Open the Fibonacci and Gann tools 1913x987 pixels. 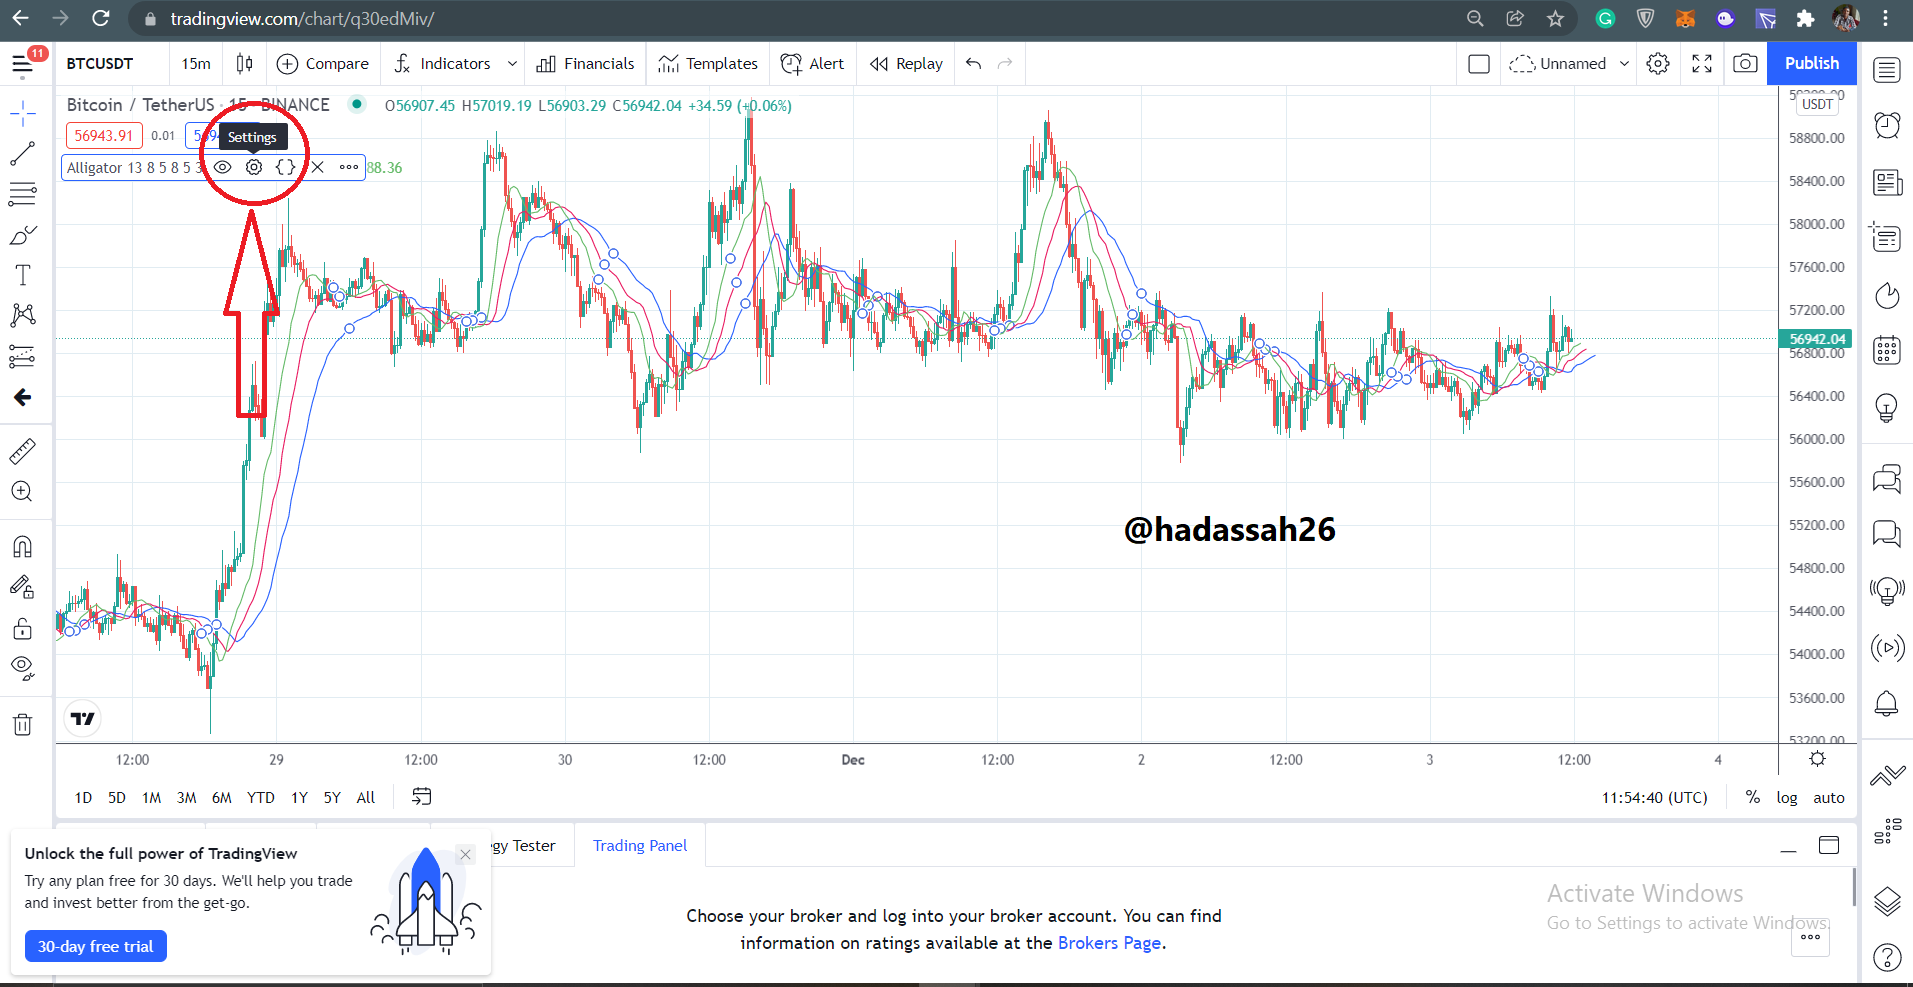pyautogui.click(x=22, y=193)
